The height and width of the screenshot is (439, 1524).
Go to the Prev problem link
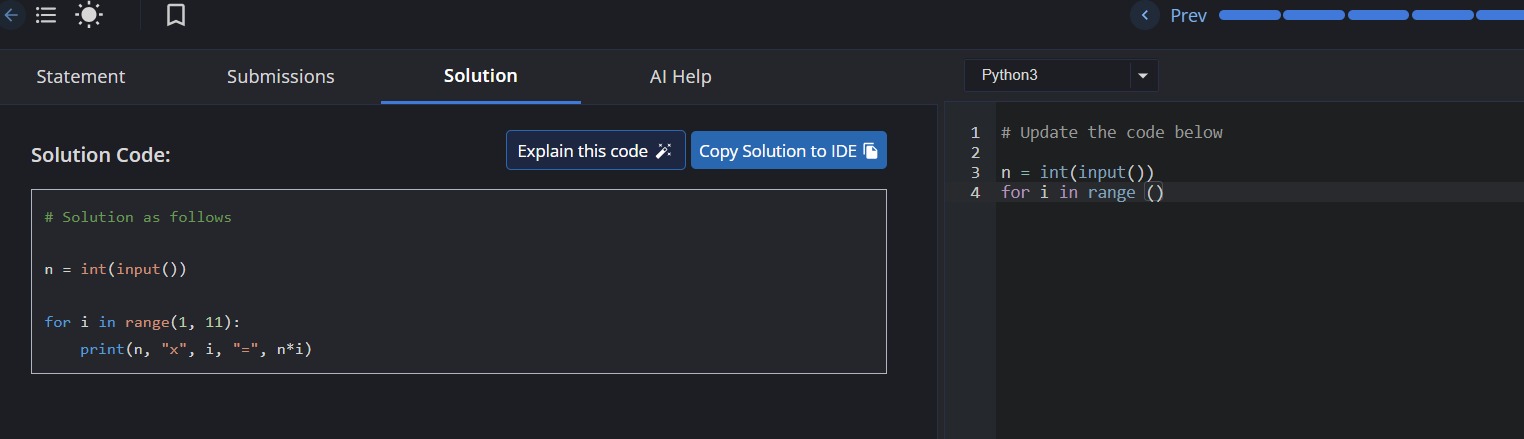1188,15
